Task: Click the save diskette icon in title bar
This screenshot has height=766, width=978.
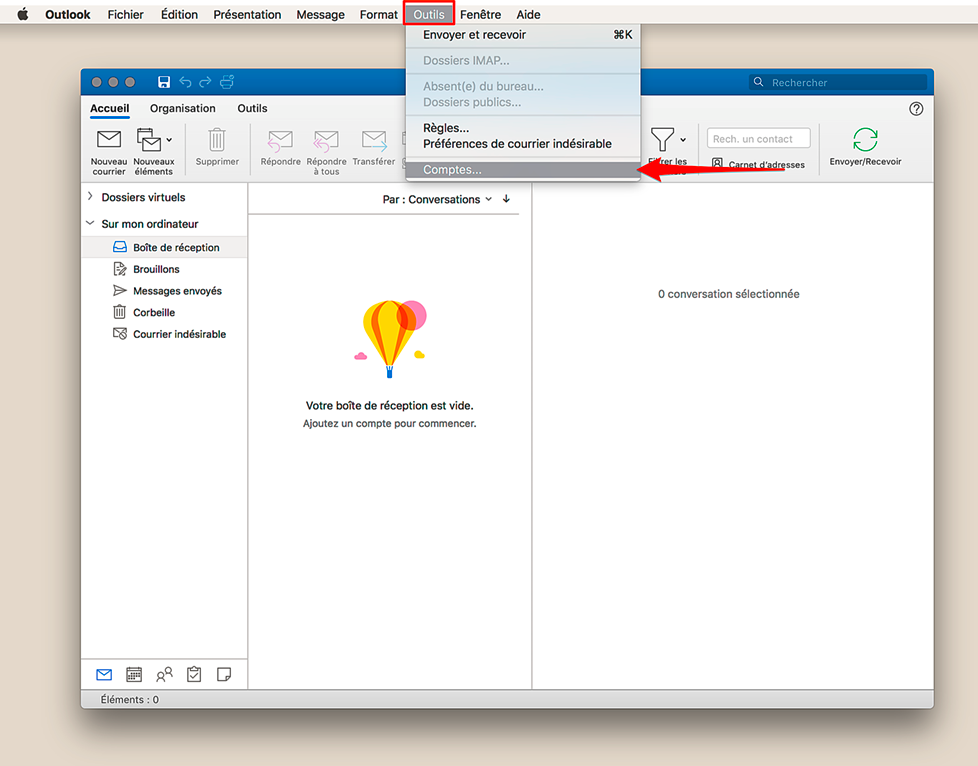Action: click(164, 82)
